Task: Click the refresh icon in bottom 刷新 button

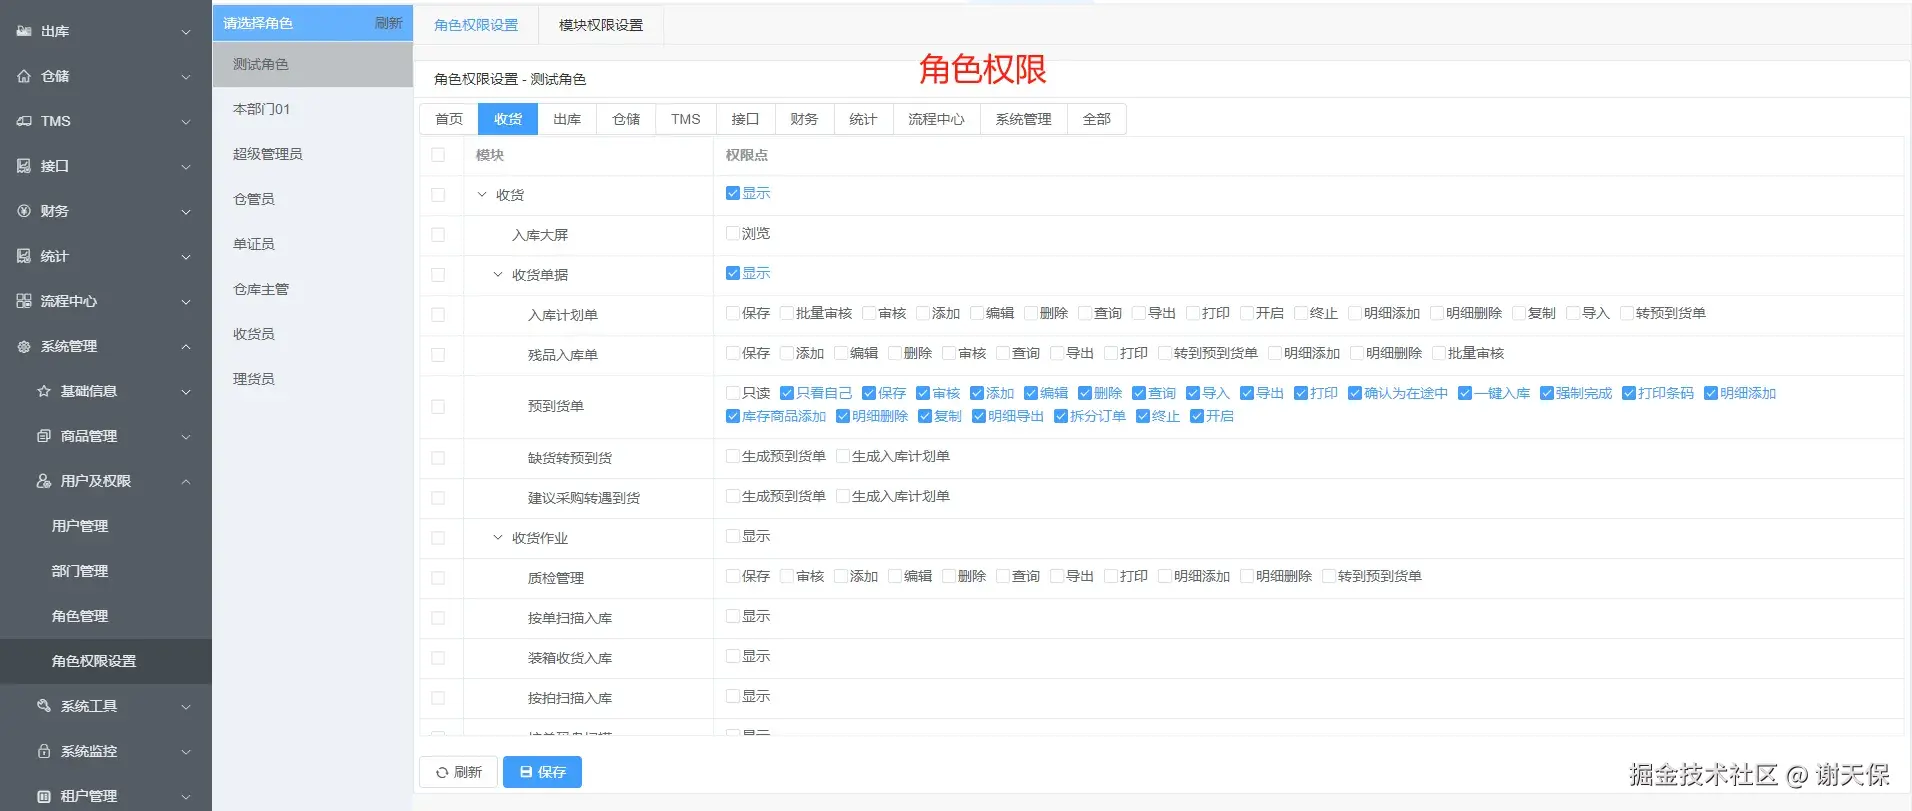Action: [442, 772]
